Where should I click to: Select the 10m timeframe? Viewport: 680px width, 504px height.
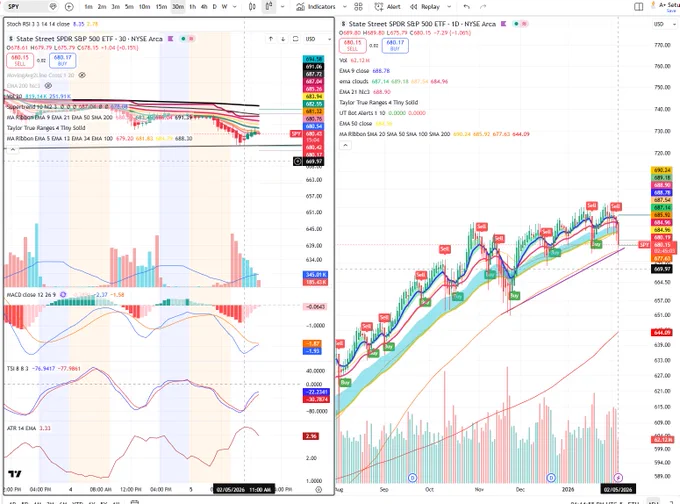144,7
